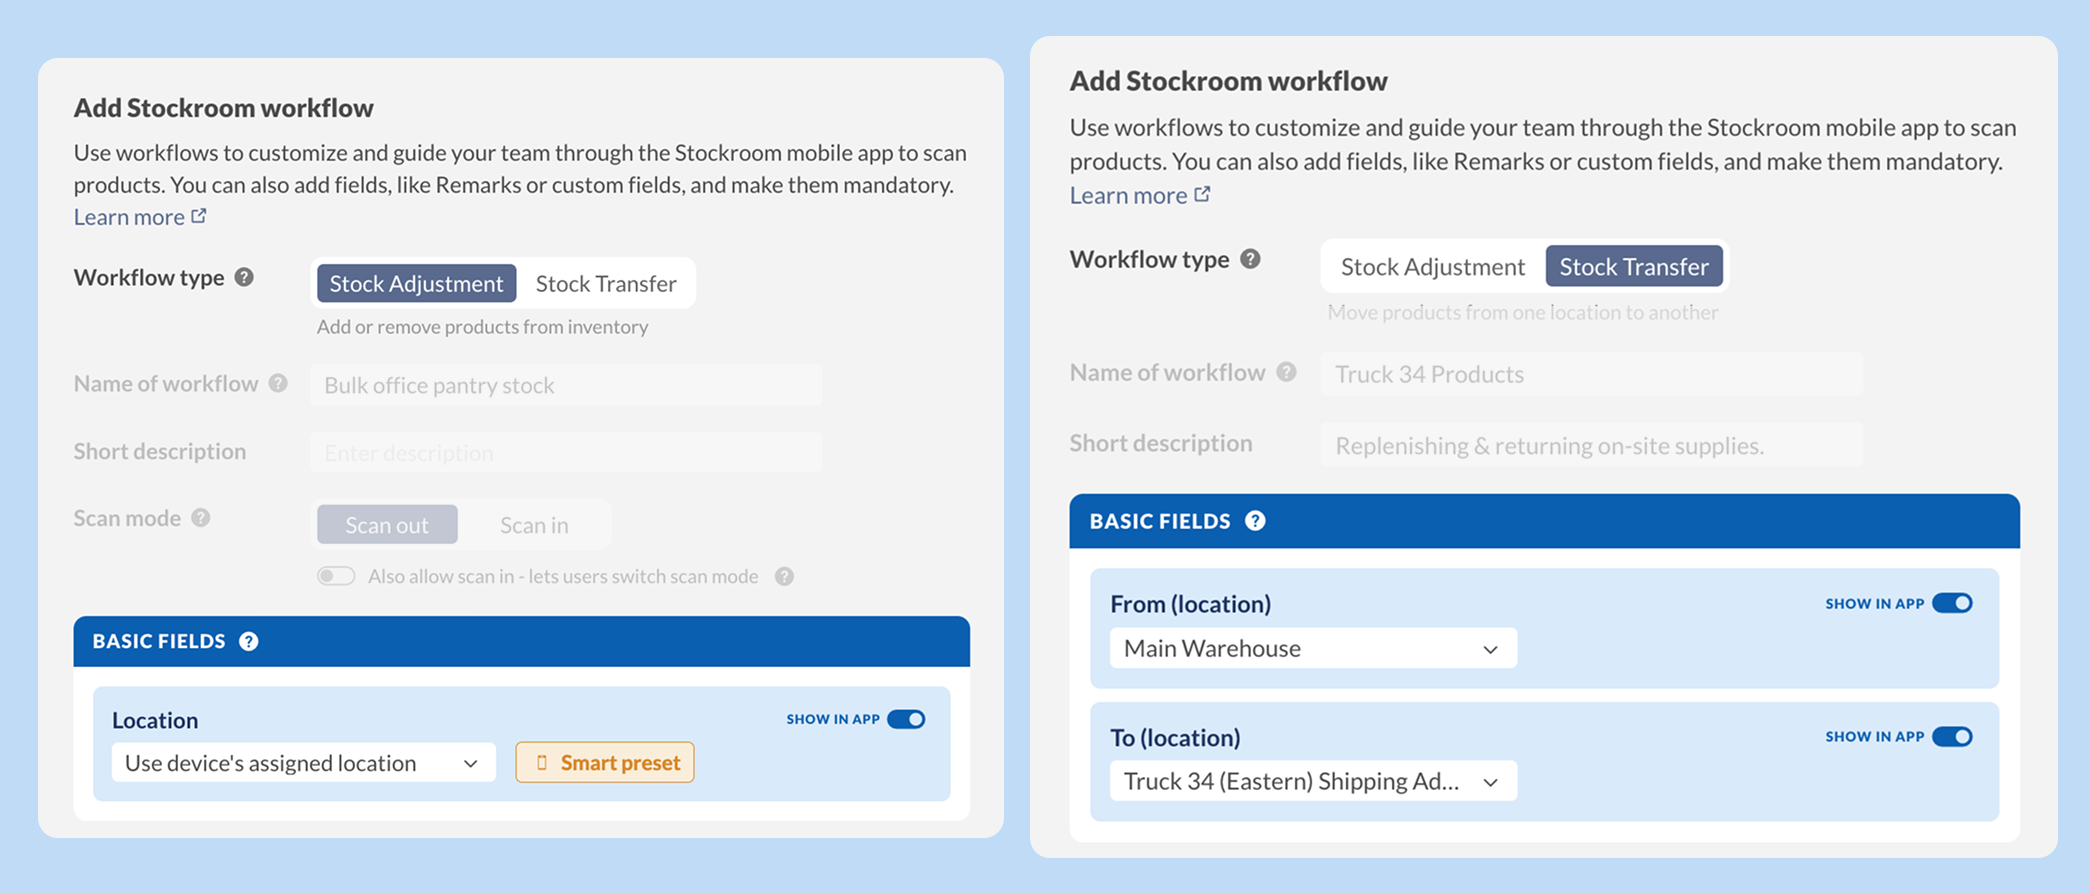Click help icon in right BASIC FIELDS header
This screenshot has width=2090, height=894.
pos(1255,521)
